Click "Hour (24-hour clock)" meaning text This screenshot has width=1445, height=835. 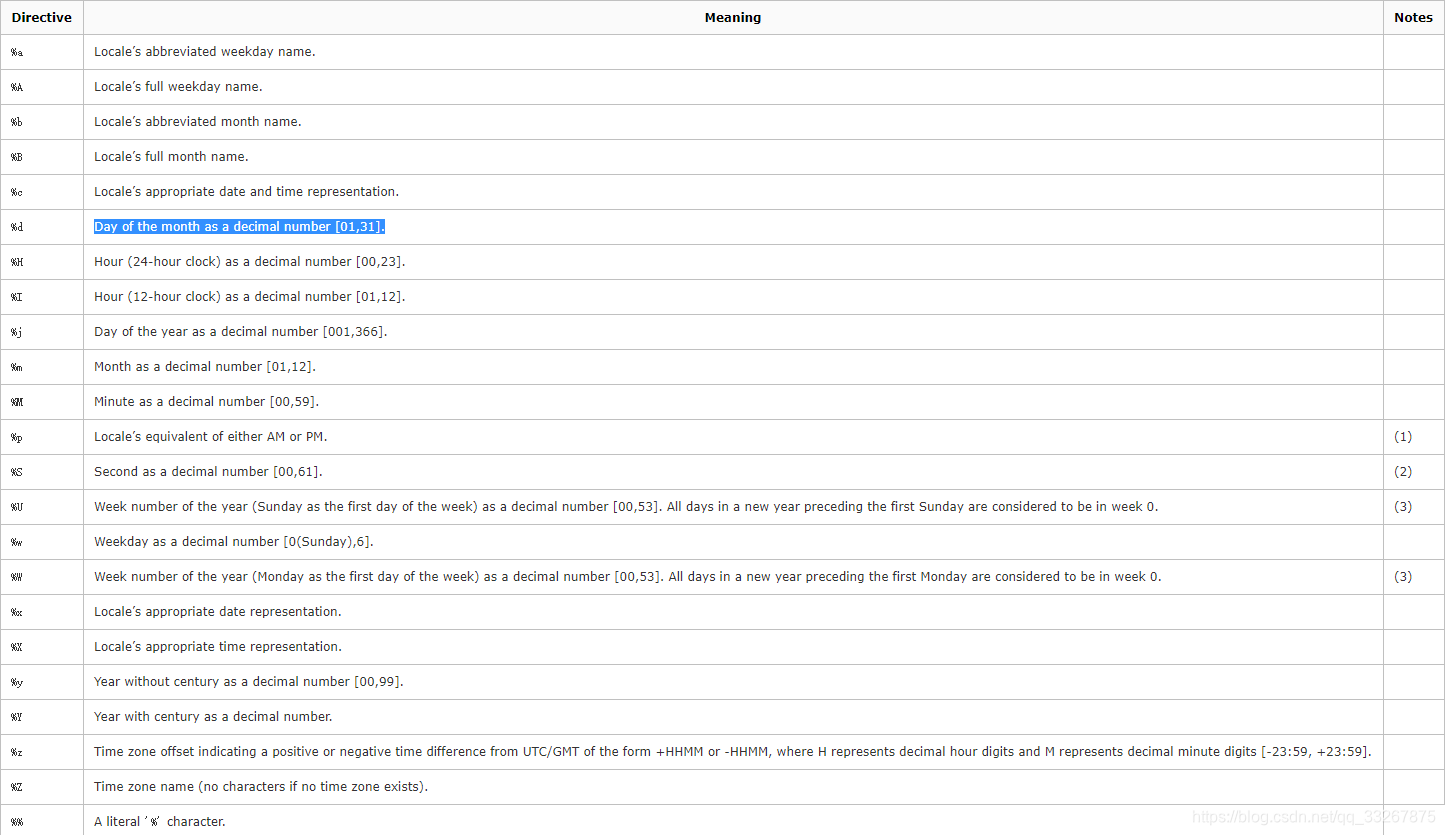pyautogui.click(x=250, y=262)
